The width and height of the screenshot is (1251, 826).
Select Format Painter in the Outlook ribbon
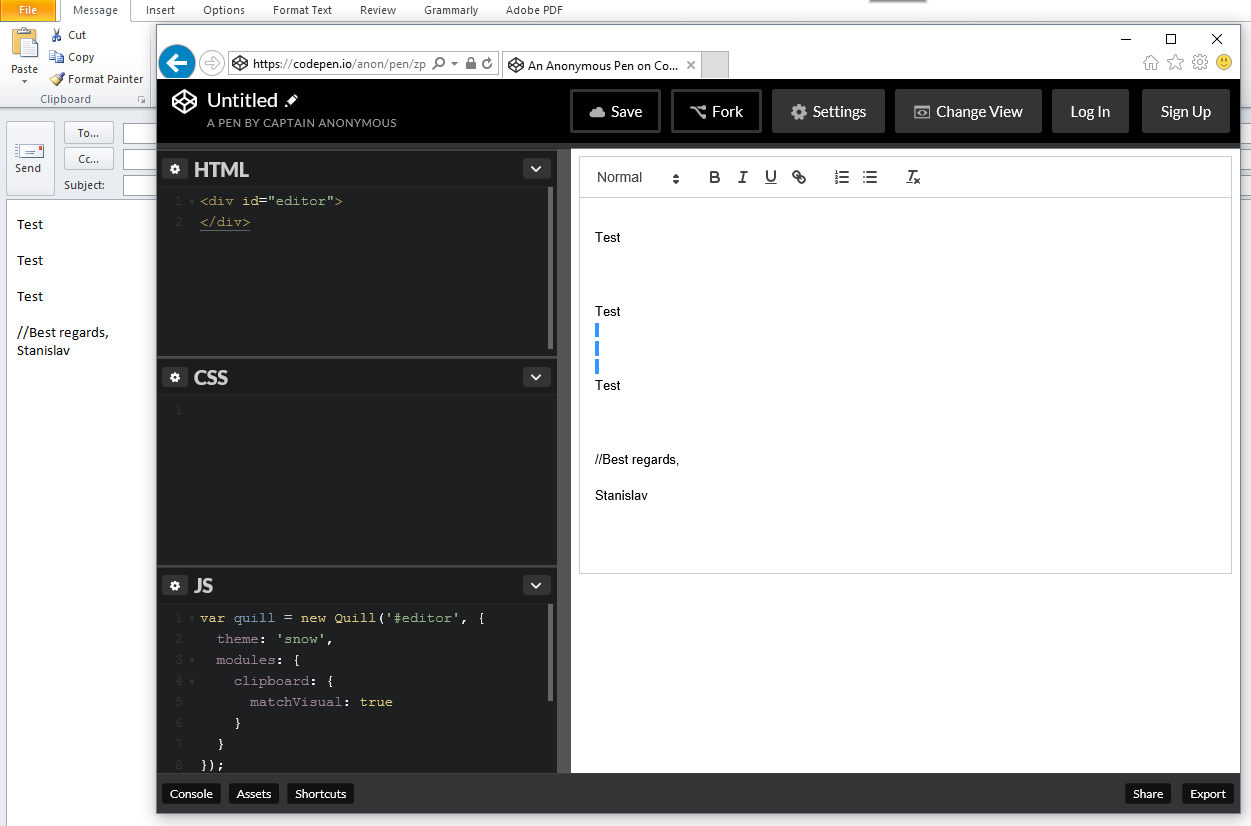96,79
